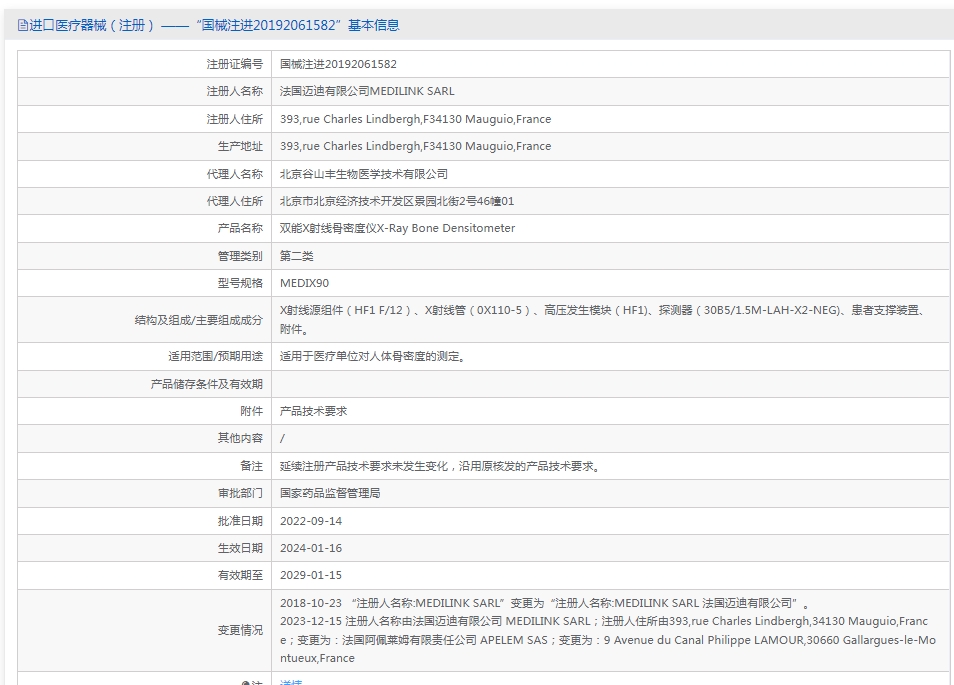This screenshot has height=685, width=954.
Task: Click the 产品技术要求 attachment text
Action: tap(313, 411)
